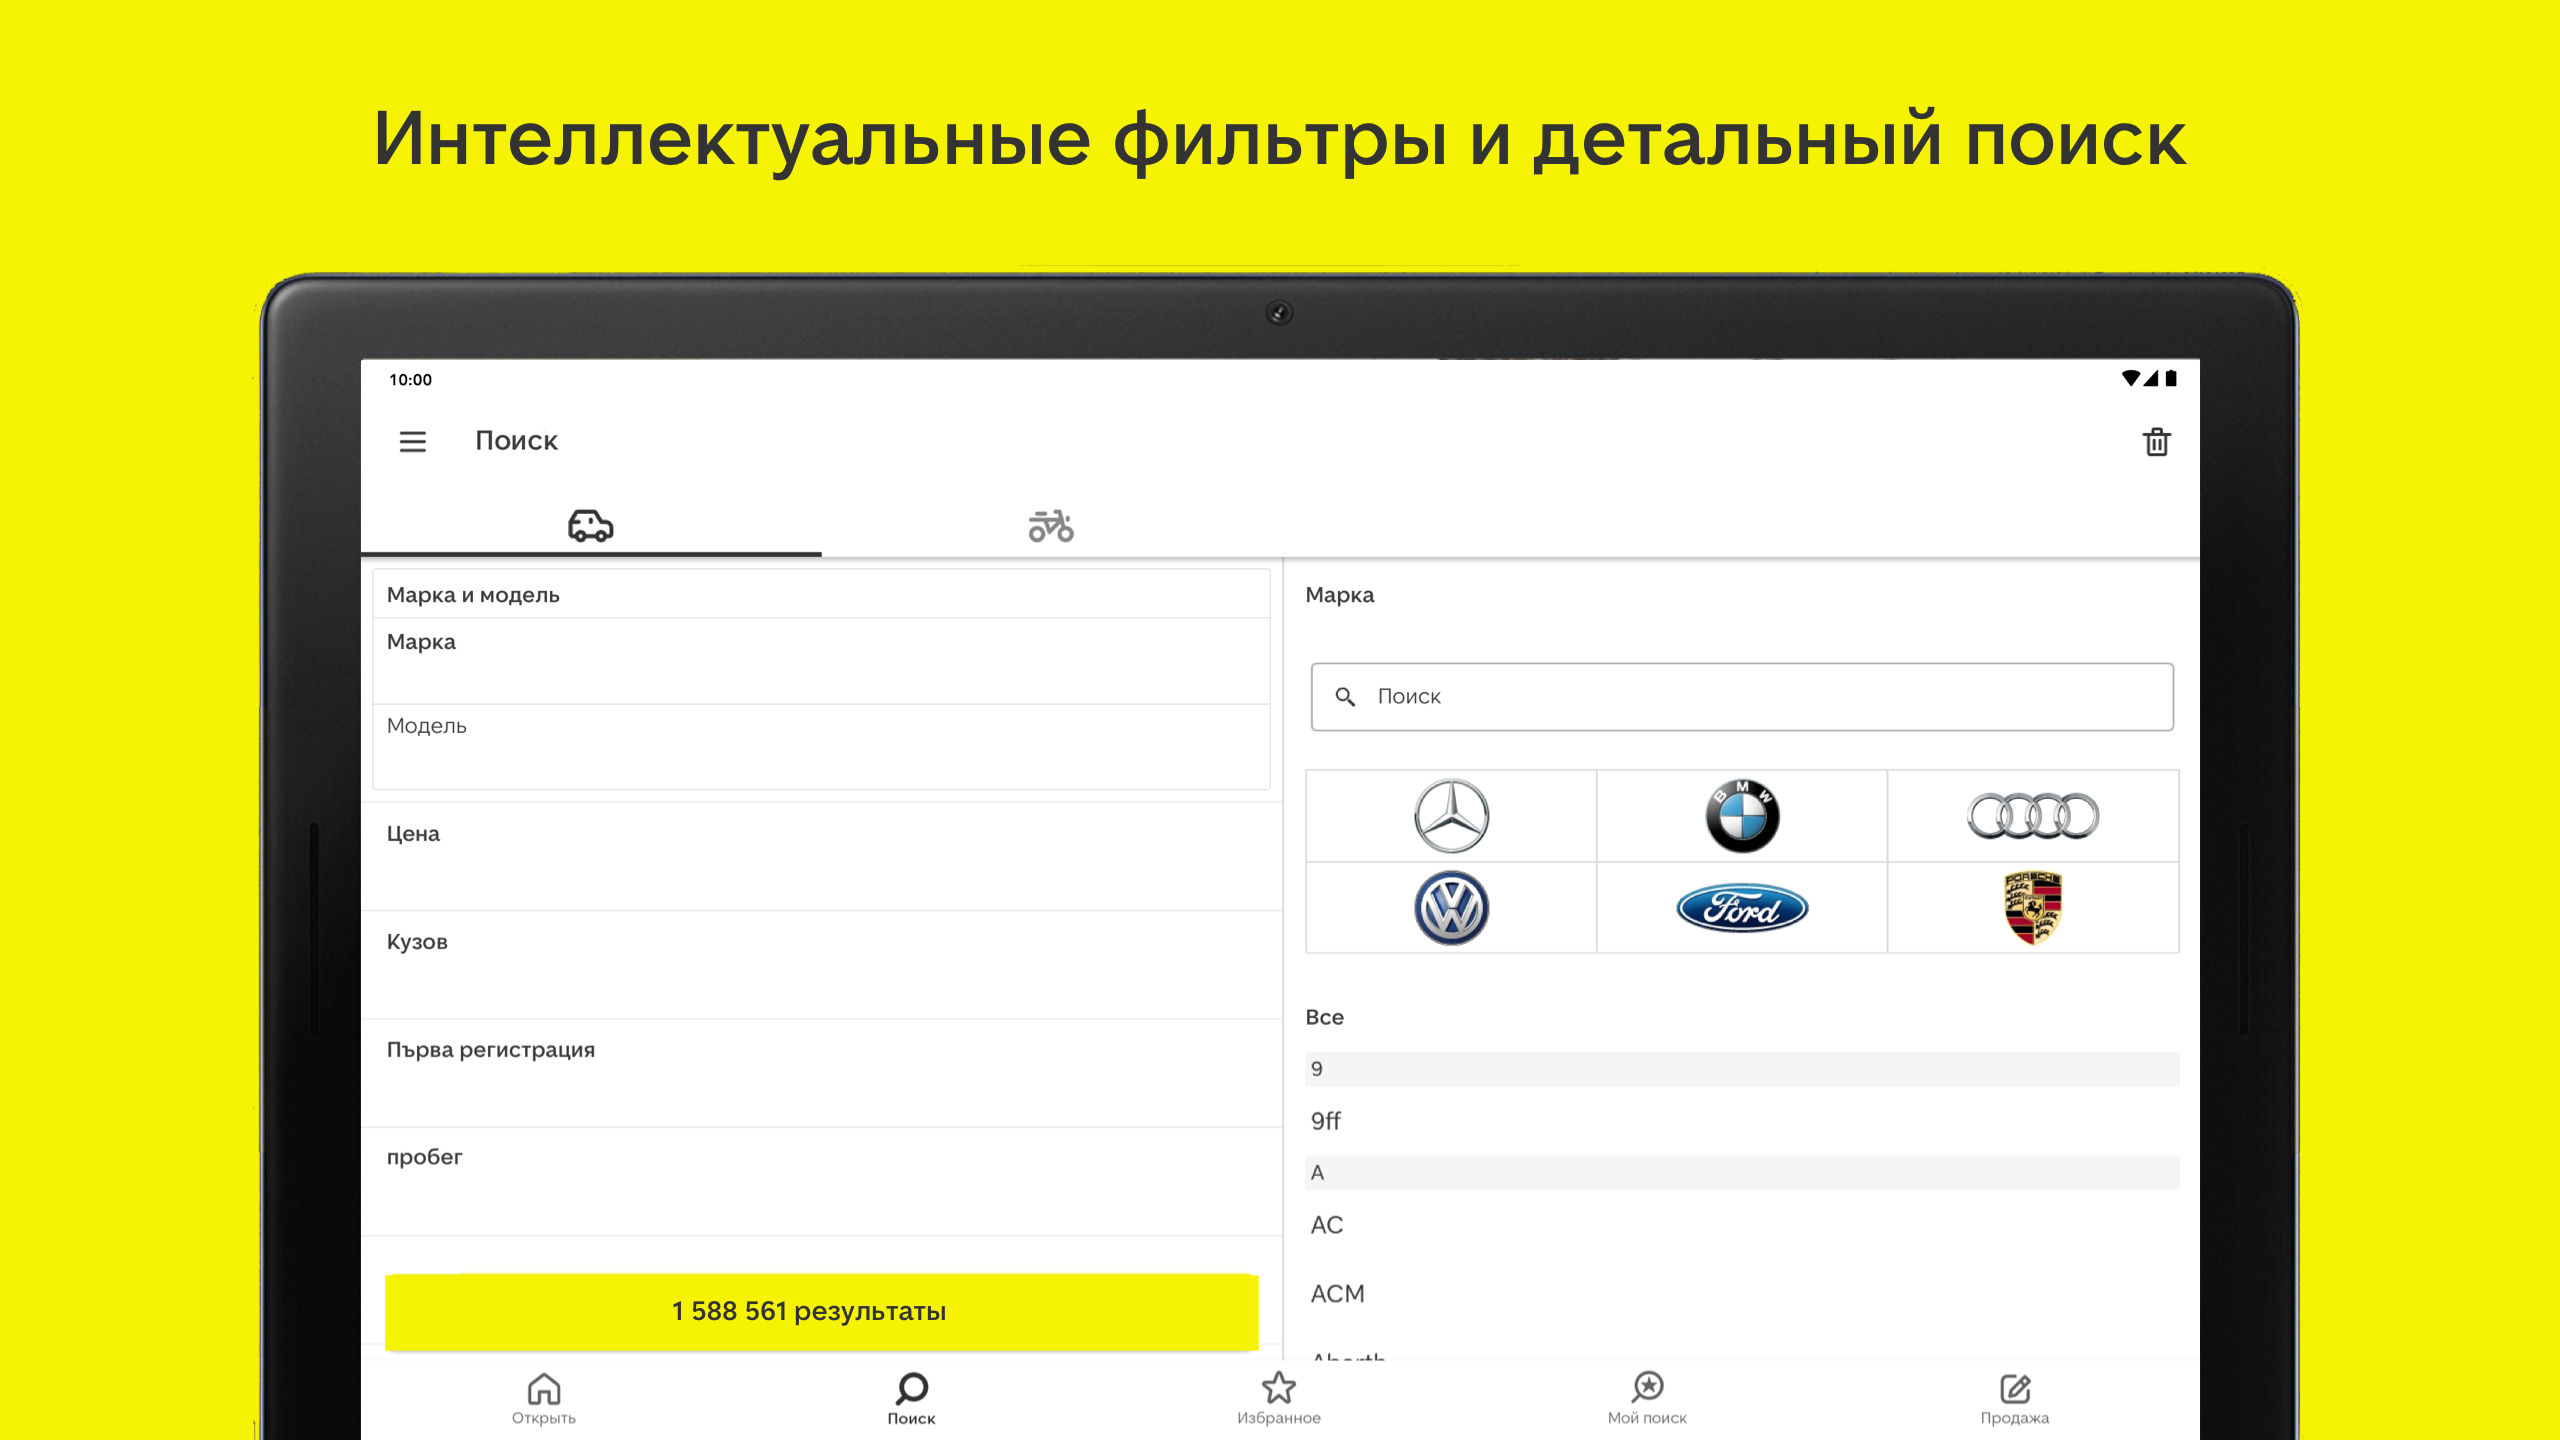Go to Мой поиск saved searches
This screenshot has height=1440, width=2560.
tap(1647, 1398)
